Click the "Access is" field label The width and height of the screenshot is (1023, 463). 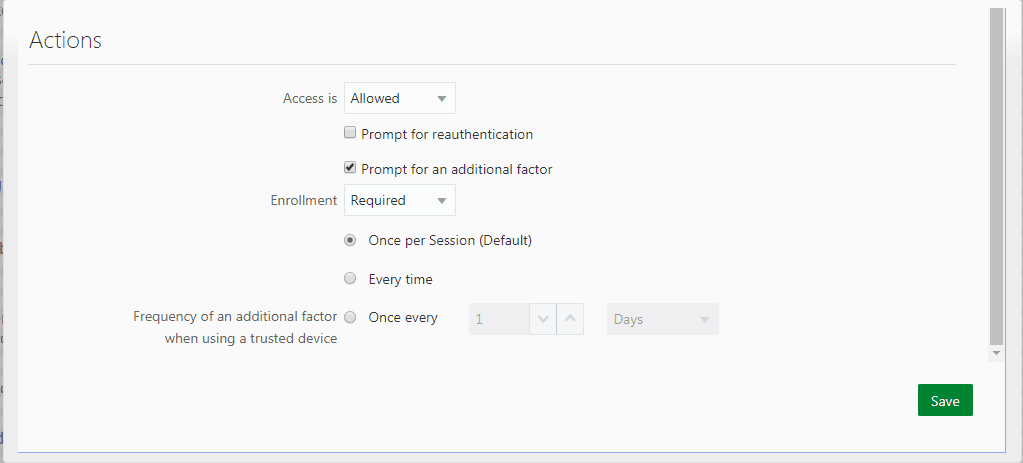310,98
